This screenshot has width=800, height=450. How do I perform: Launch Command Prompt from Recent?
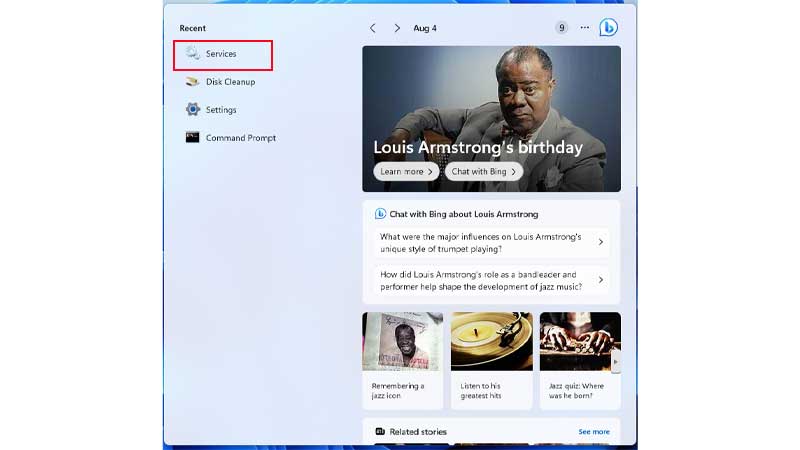click(x=231, y=138)
